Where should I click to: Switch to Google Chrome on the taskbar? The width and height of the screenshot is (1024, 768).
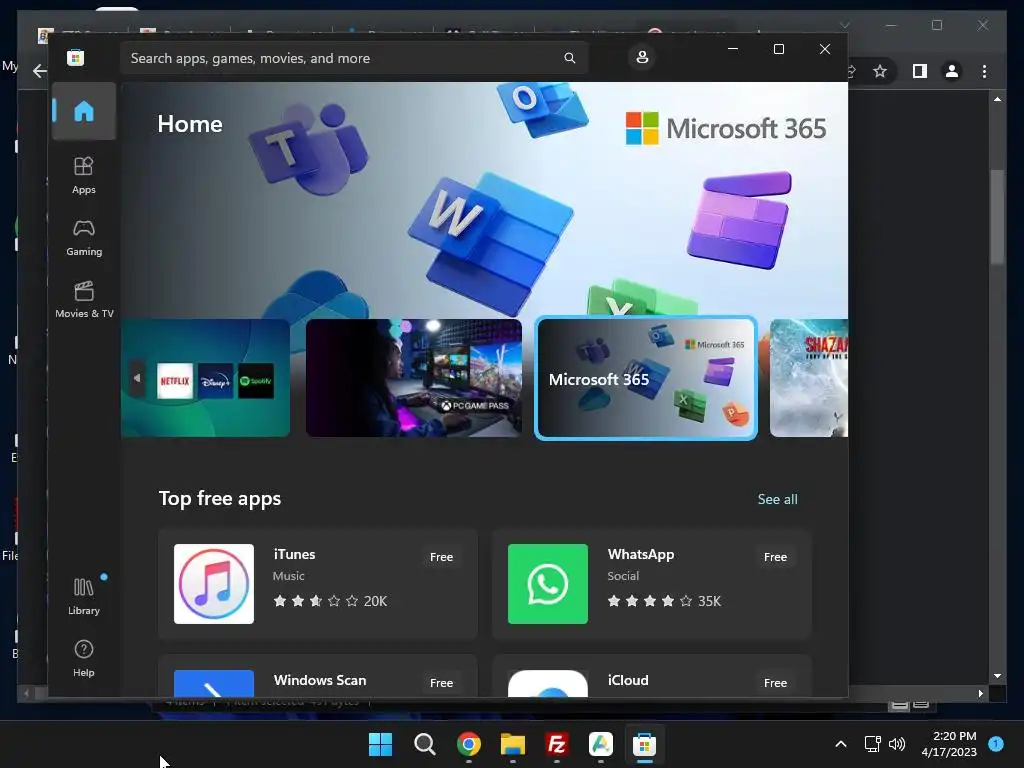469,744
